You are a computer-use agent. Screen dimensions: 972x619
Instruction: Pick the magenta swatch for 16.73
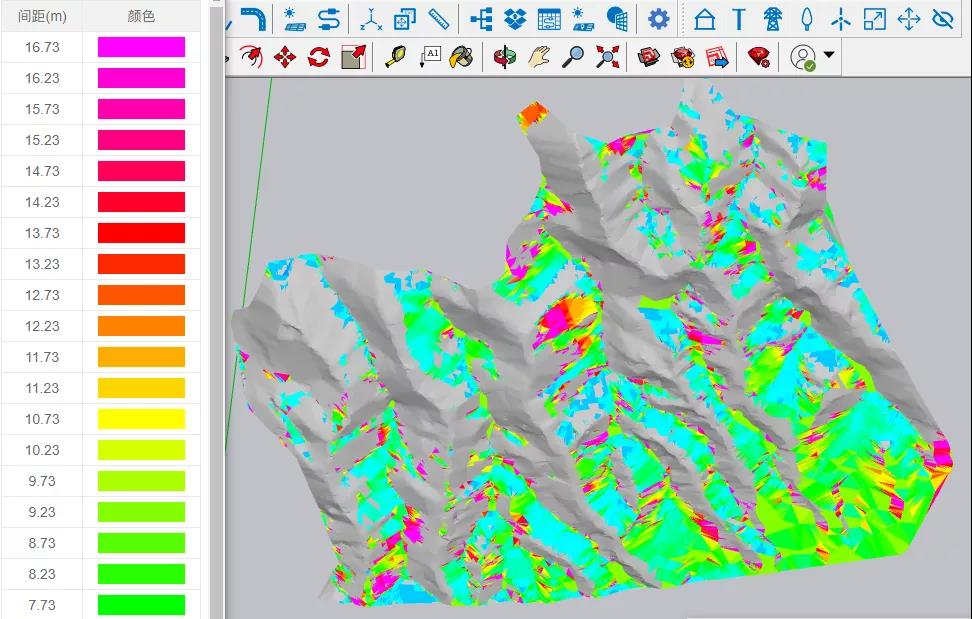[x=141, y=47]
